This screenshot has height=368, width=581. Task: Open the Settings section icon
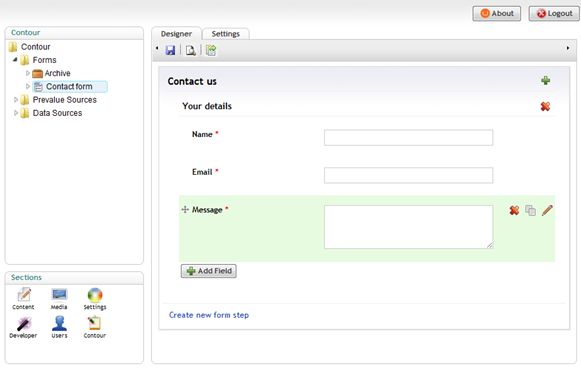[x=95, y=299]
